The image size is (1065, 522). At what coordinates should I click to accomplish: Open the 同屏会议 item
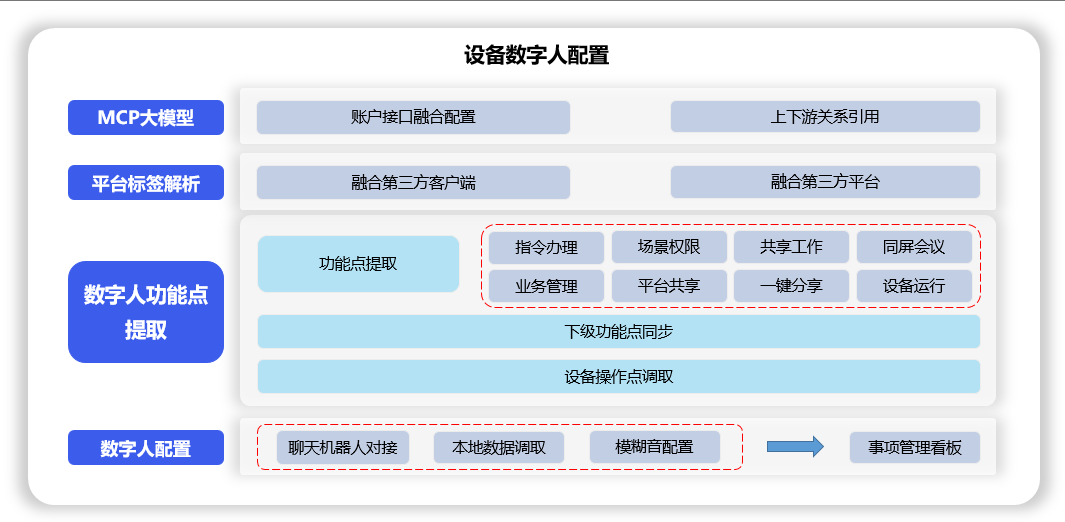coord(914,247)
